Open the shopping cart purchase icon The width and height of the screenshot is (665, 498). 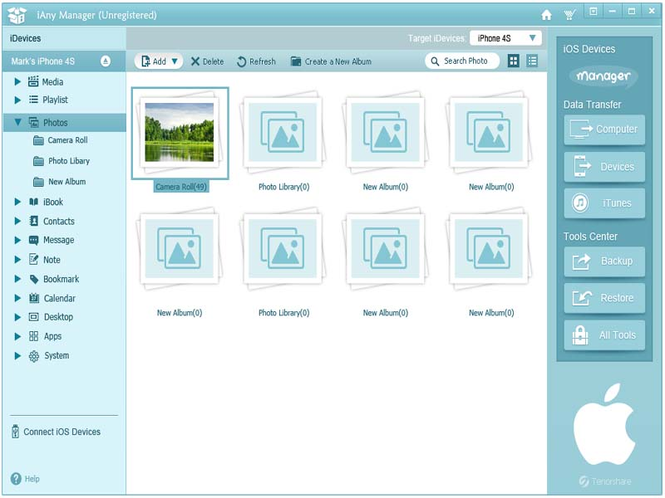click(x=570, y=15)
